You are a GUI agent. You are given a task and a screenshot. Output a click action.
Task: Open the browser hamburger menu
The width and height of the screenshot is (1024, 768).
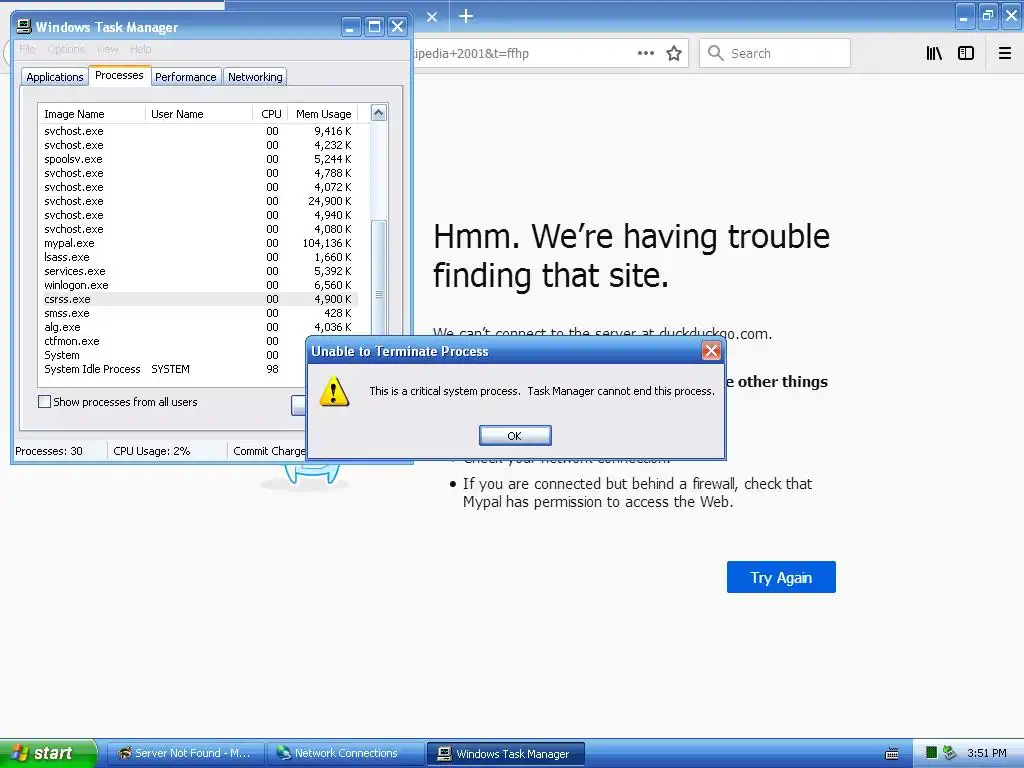1005,53
